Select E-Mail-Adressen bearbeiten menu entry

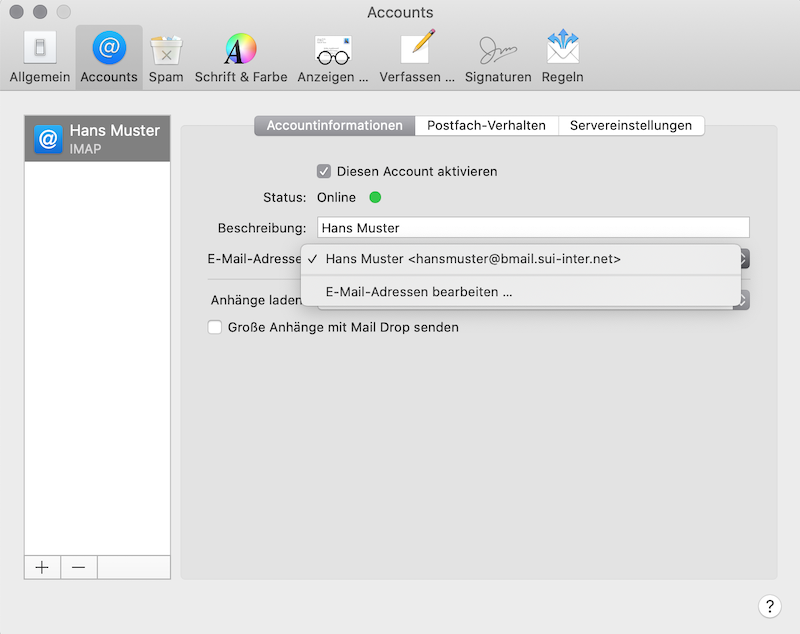click(419, 292)
